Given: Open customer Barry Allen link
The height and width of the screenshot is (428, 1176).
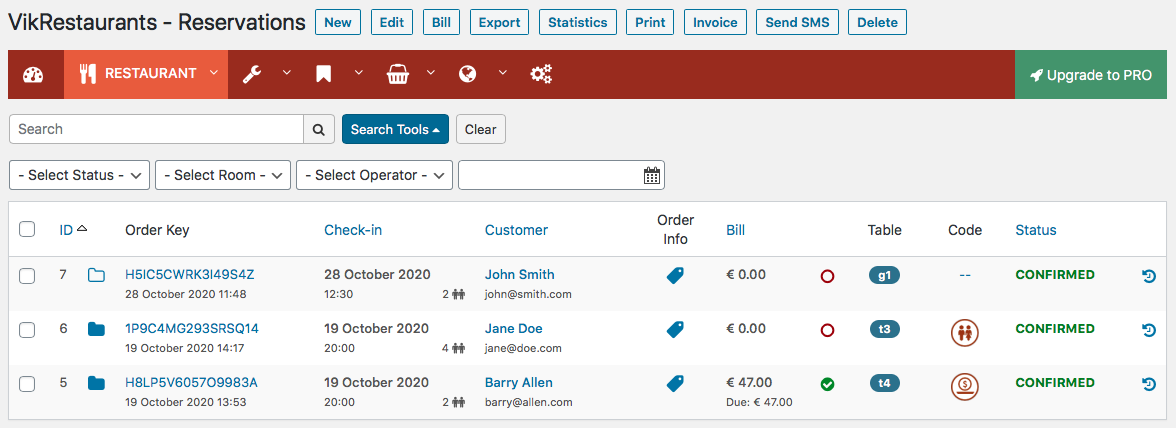Looking at the screenshot, I should [x=519, y=383].
